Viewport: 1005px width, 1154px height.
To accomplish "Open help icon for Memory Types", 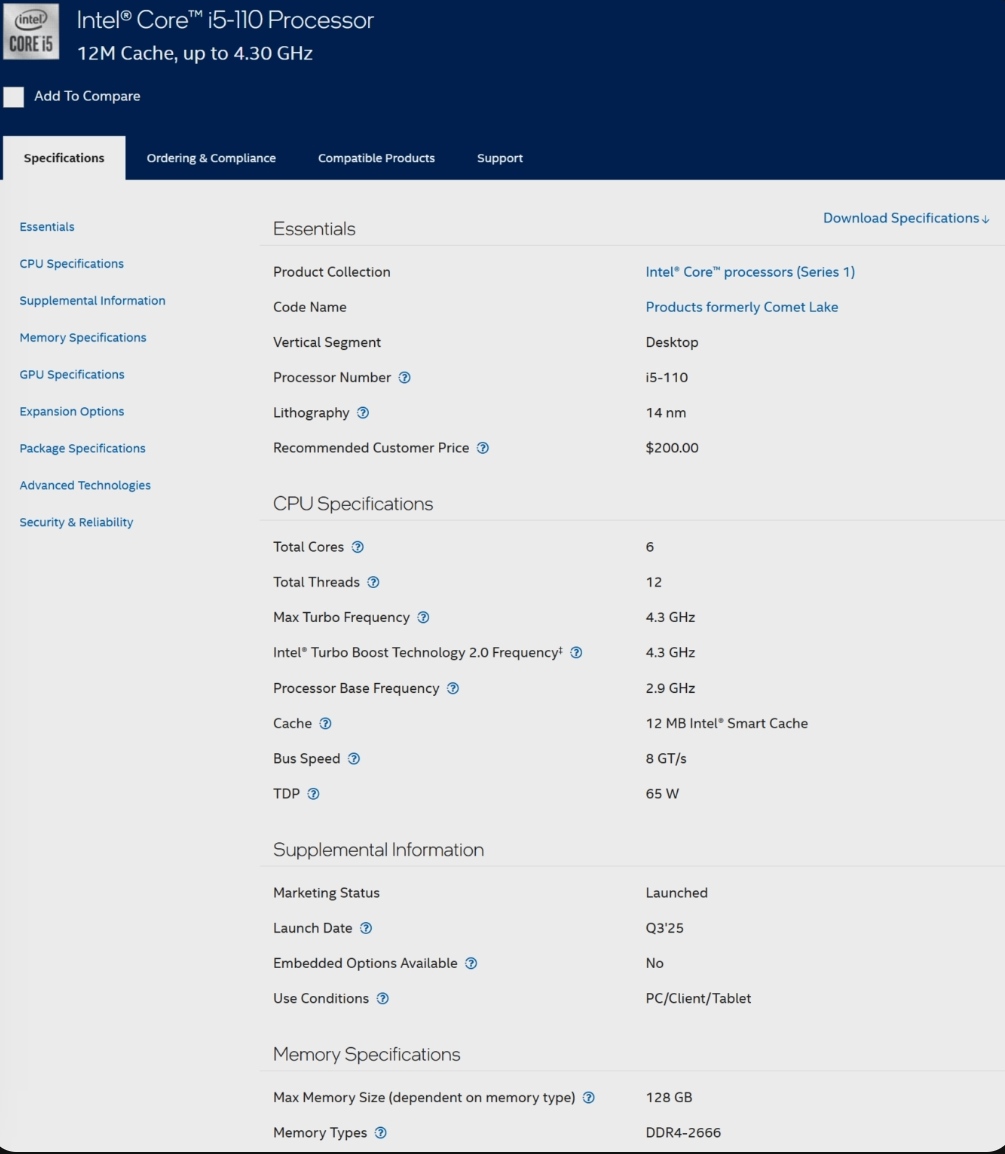I will [380, 1133].
